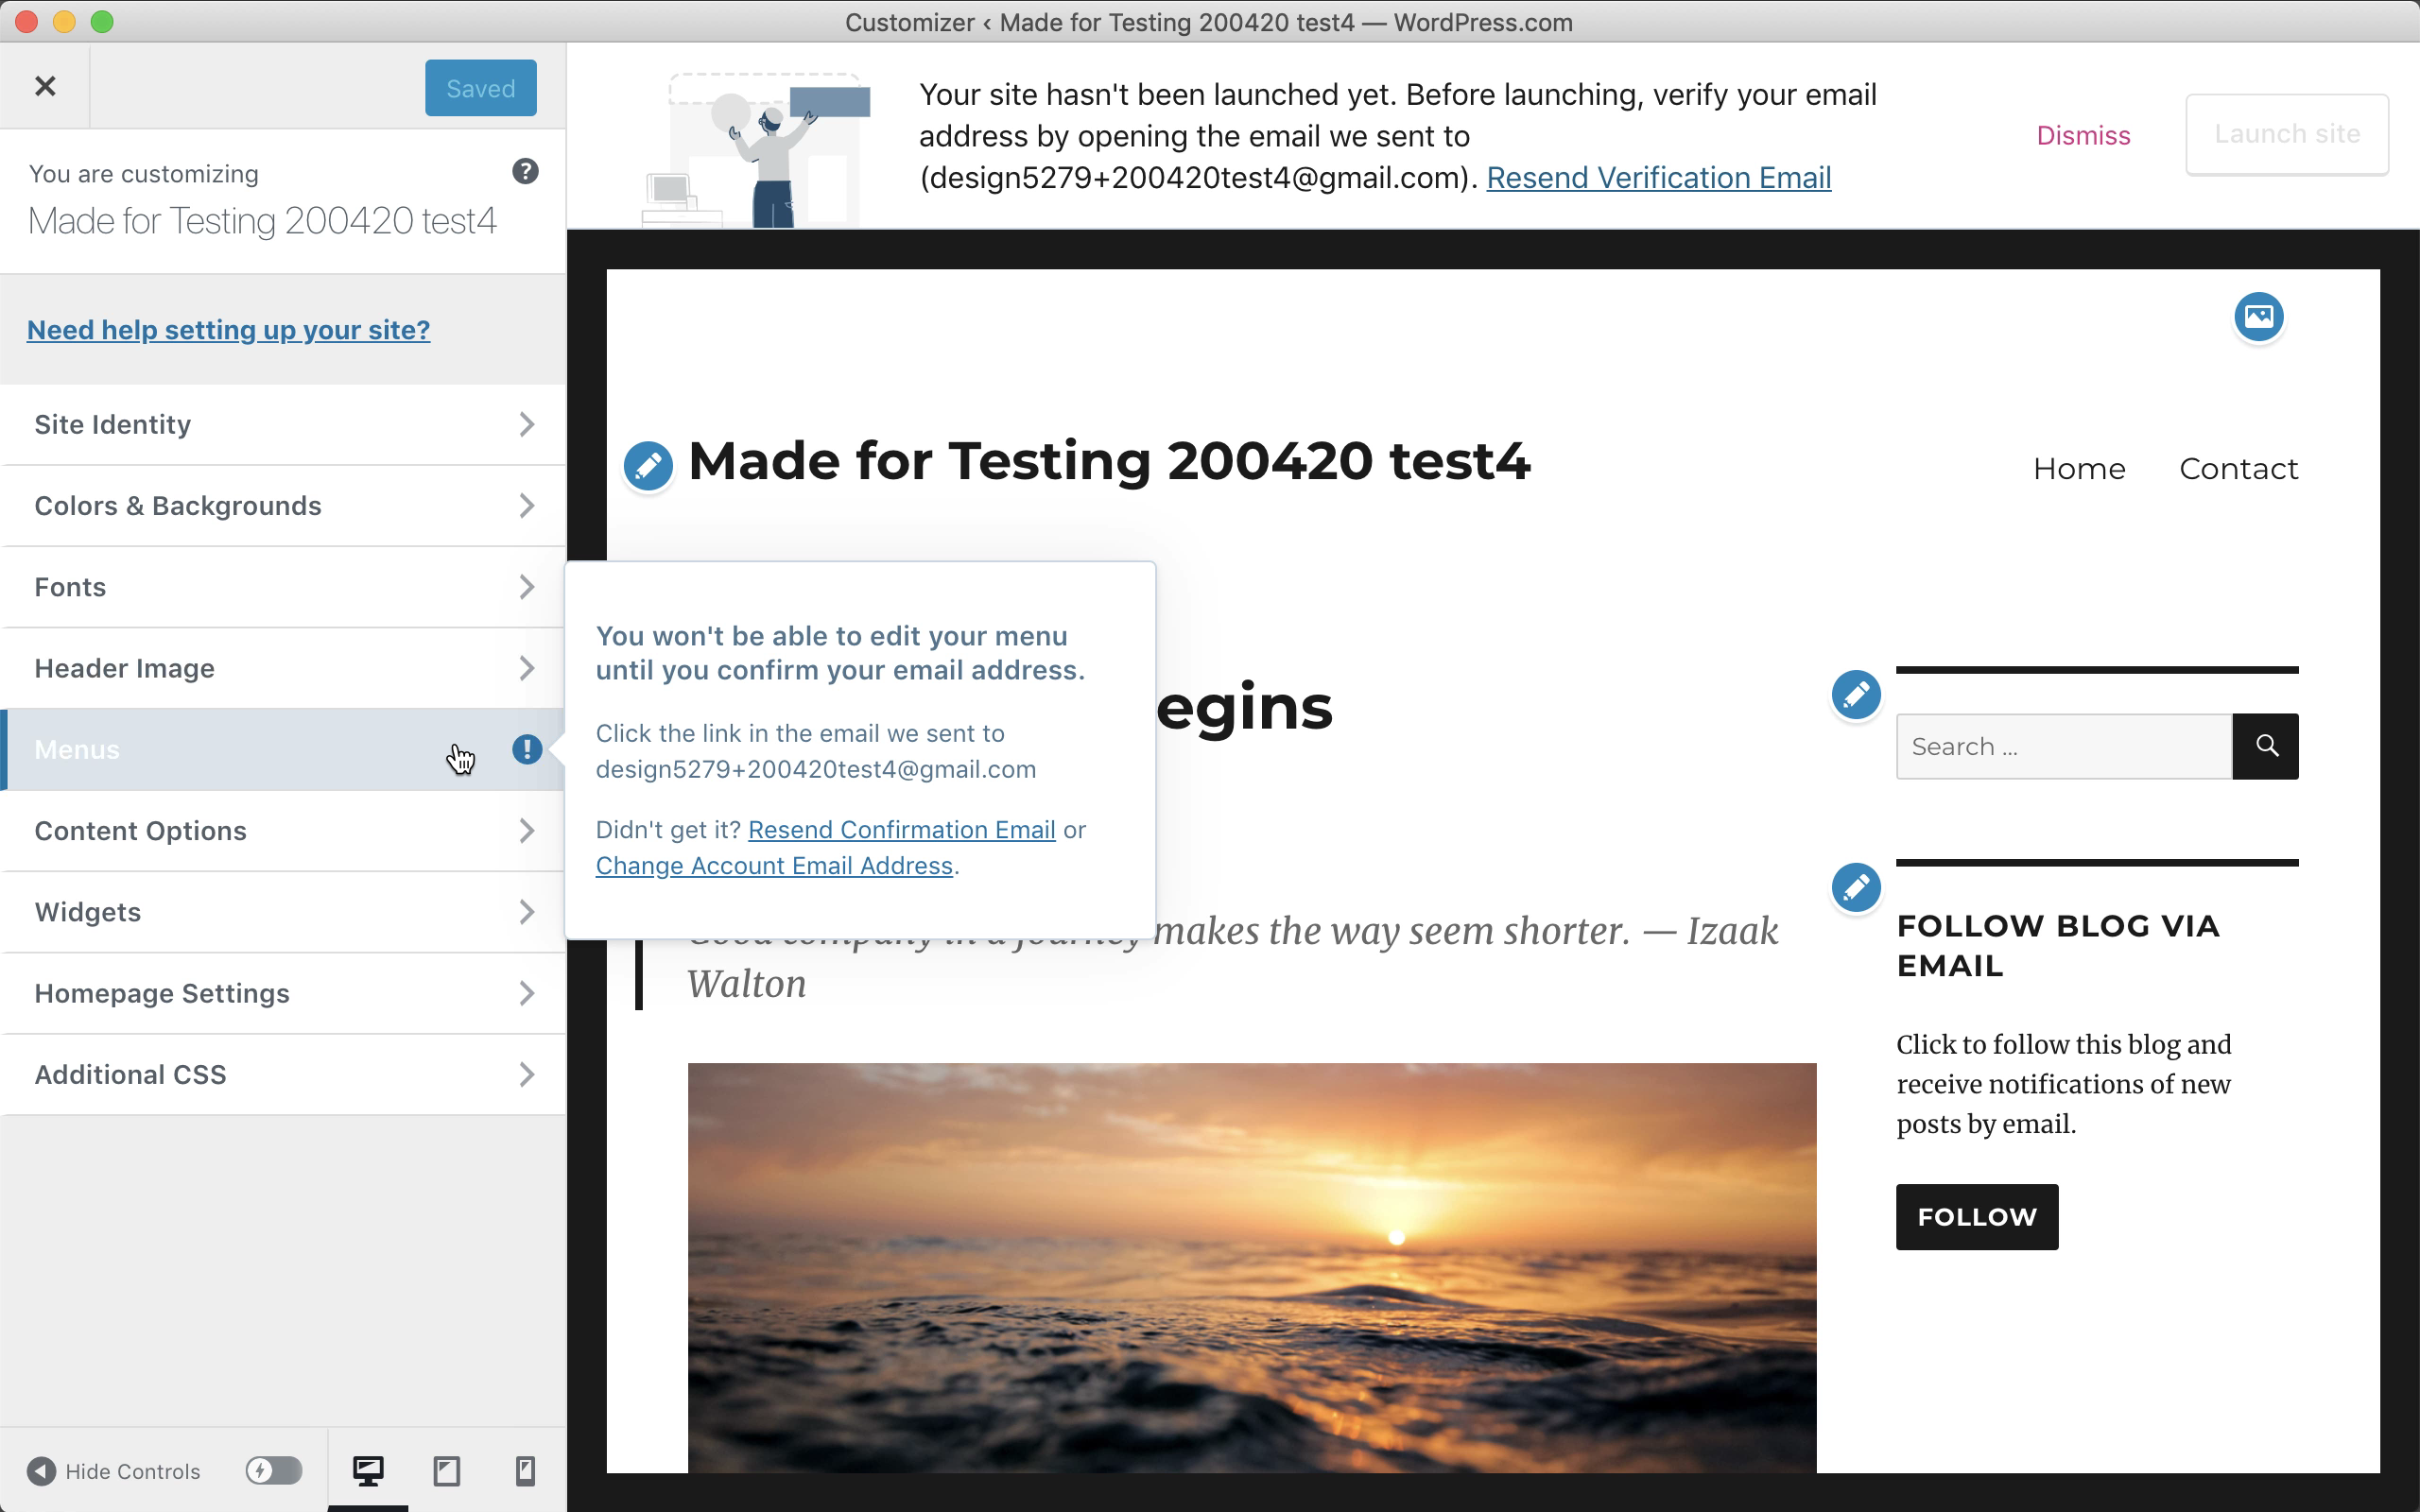
Task: Click Hide Controls to collapse the sidebar
Action: tap(114, 1471)
